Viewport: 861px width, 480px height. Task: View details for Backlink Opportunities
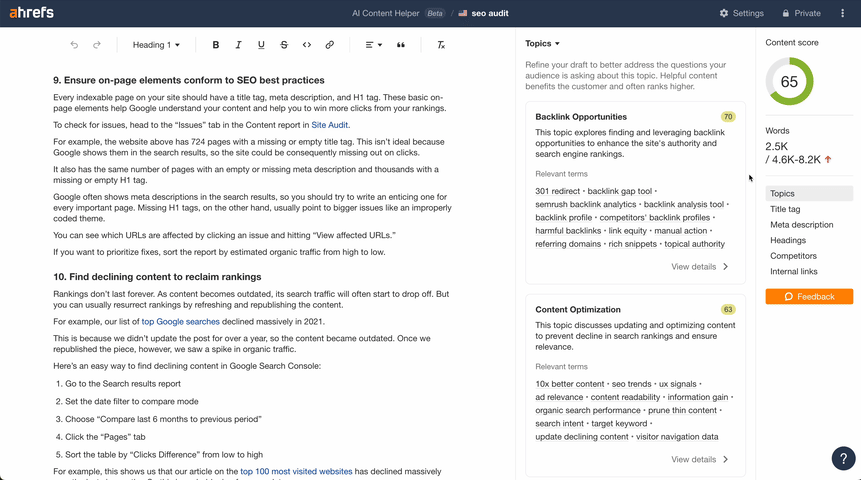point(700,267)
